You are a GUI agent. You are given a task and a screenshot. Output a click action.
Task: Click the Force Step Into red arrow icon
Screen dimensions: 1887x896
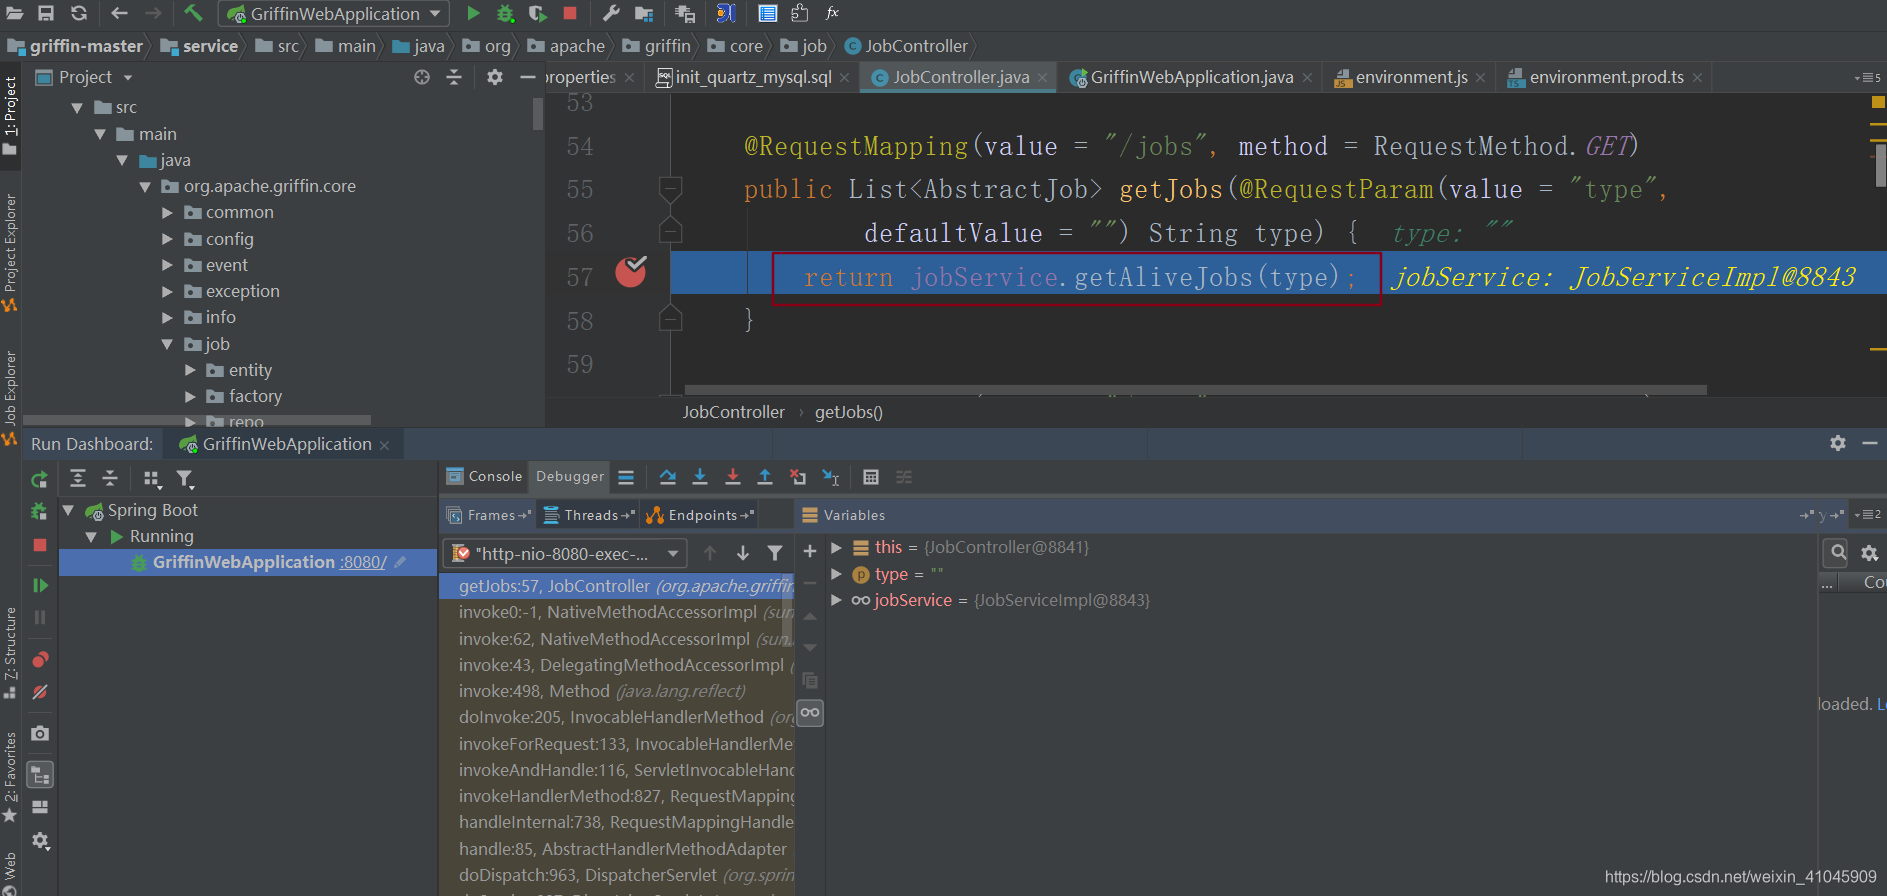(733, 477)
